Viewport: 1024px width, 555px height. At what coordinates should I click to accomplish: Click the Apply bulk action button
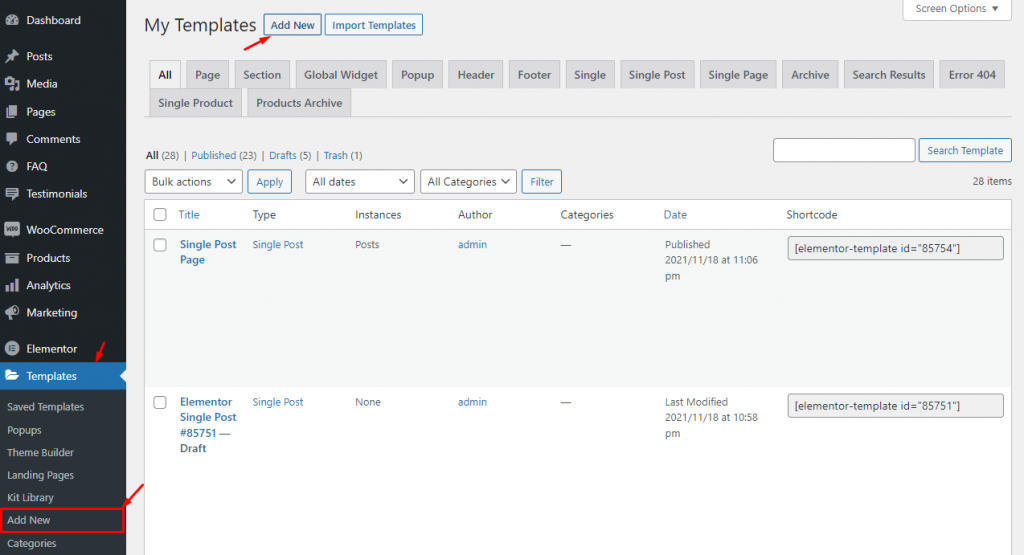(x=270, y=182)
